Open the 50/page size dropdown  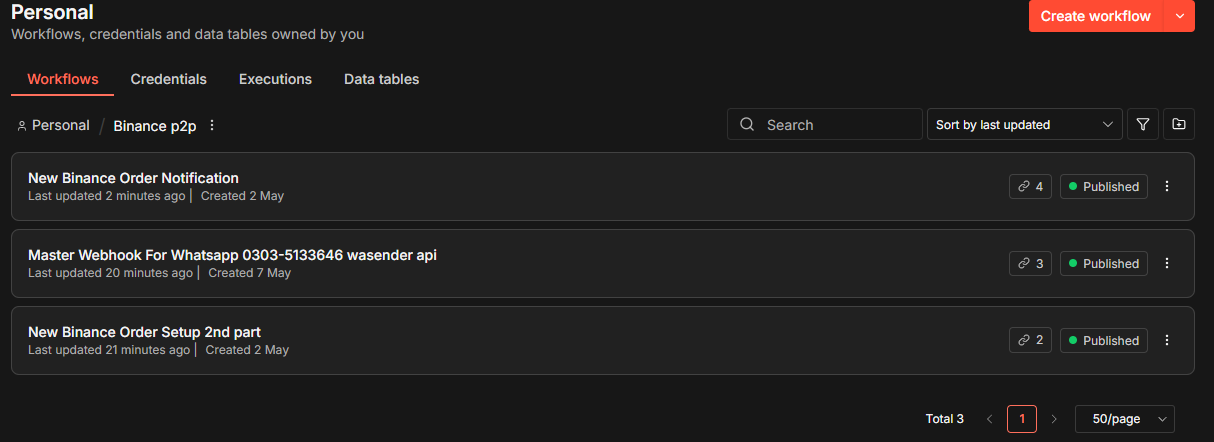coord(1125,419)
